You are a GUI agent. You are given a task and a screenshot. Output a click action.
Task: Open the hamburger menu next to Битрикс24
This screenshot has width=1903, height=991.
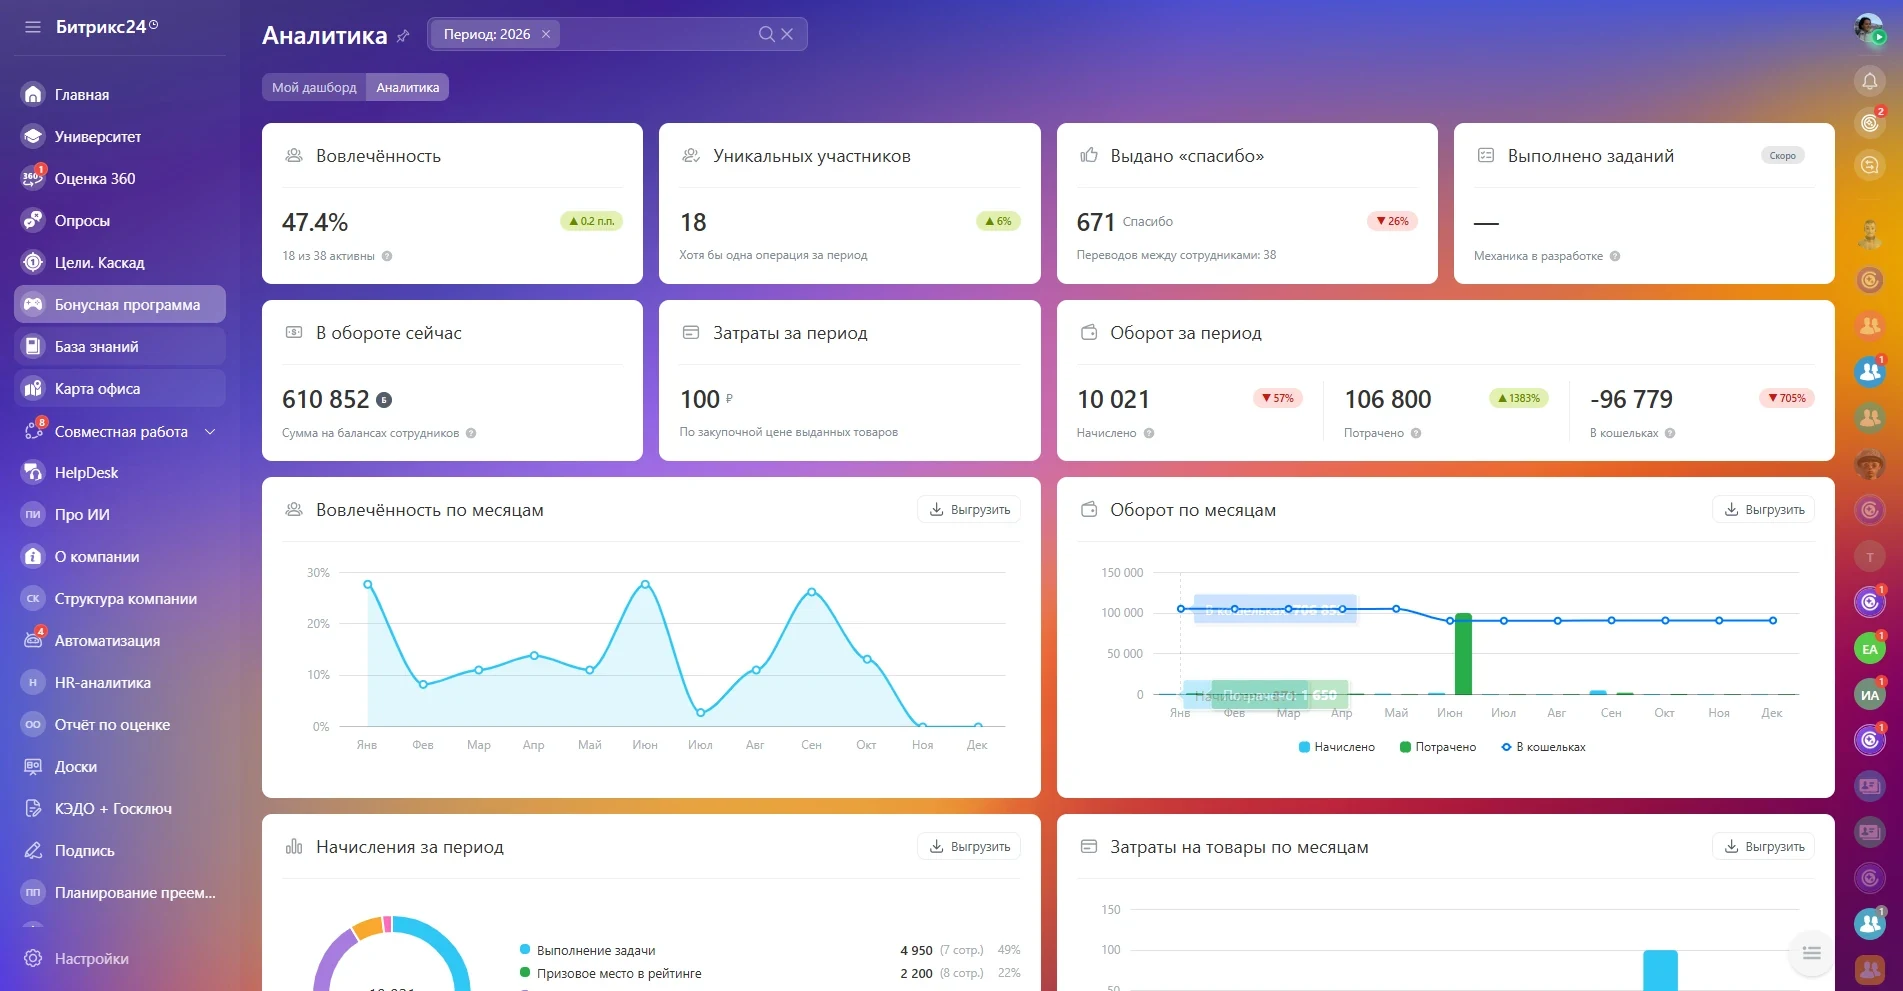click(33, 27)
